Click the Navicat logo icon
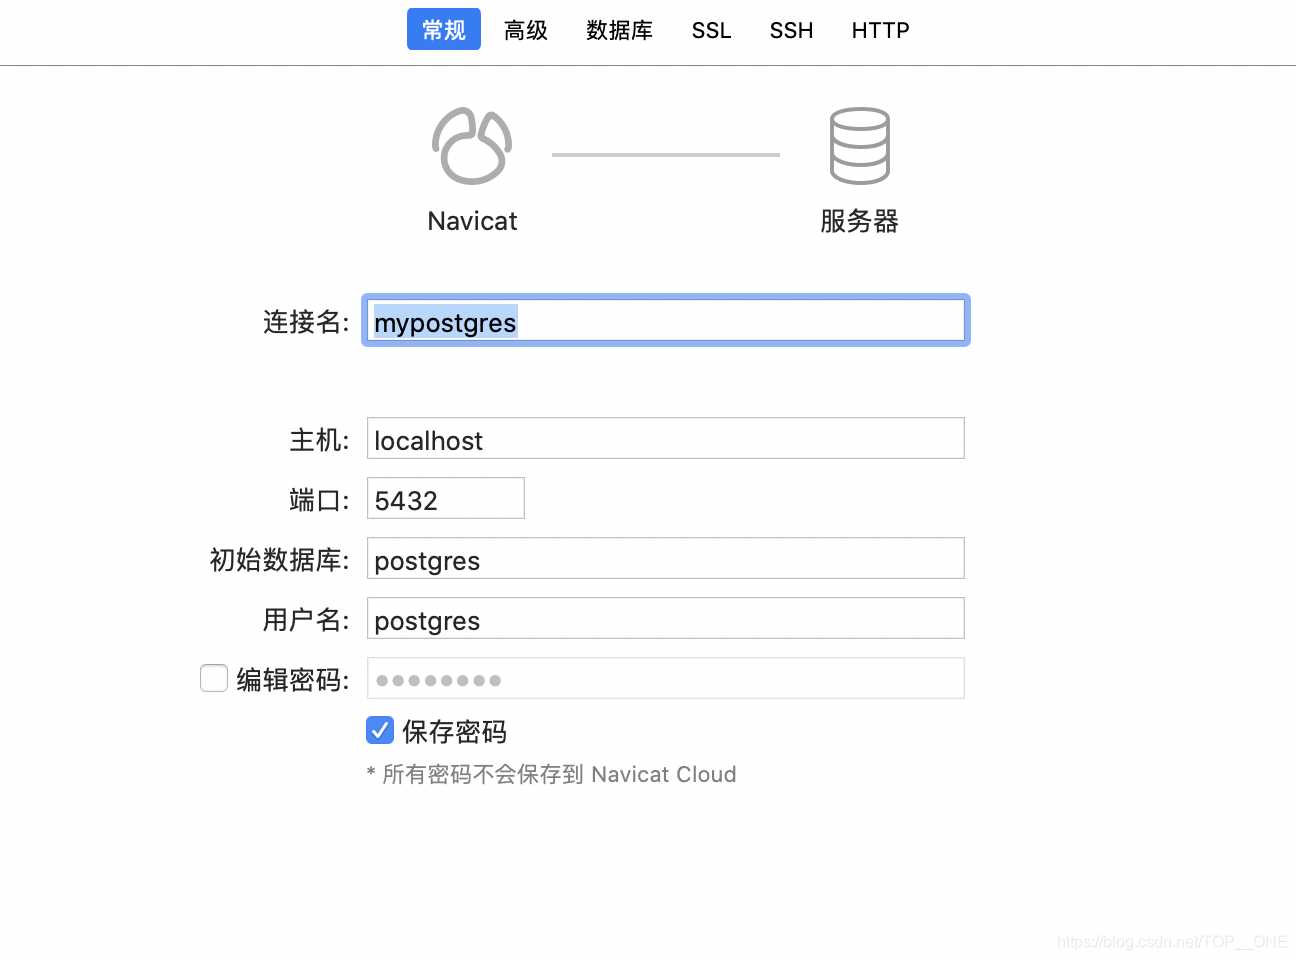 pyautogui.click(x=472, y=146)
